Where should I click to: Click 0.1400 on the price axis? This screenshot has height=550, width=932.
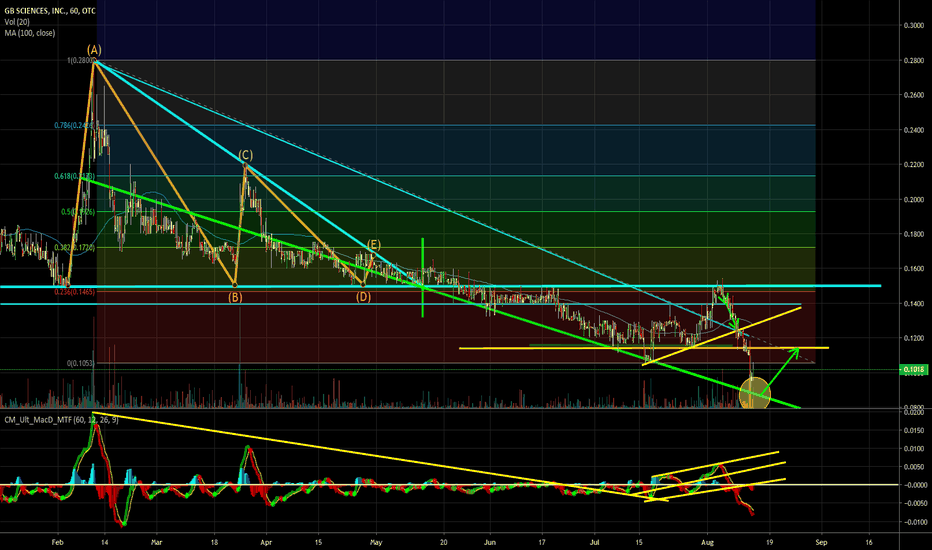point(914,304)
